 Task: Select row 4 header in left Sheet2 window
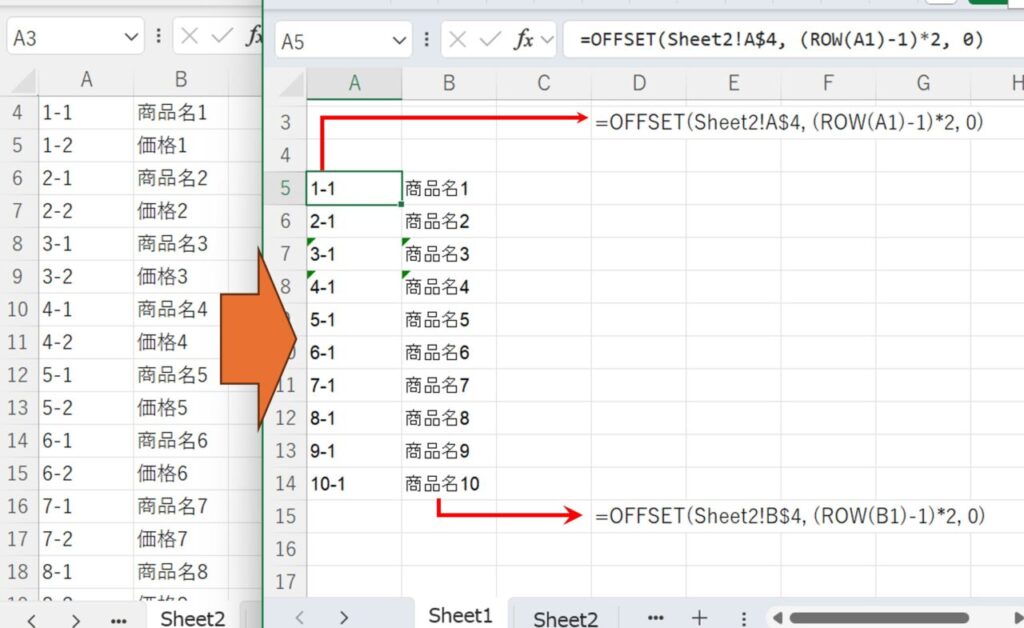[18, 112]
